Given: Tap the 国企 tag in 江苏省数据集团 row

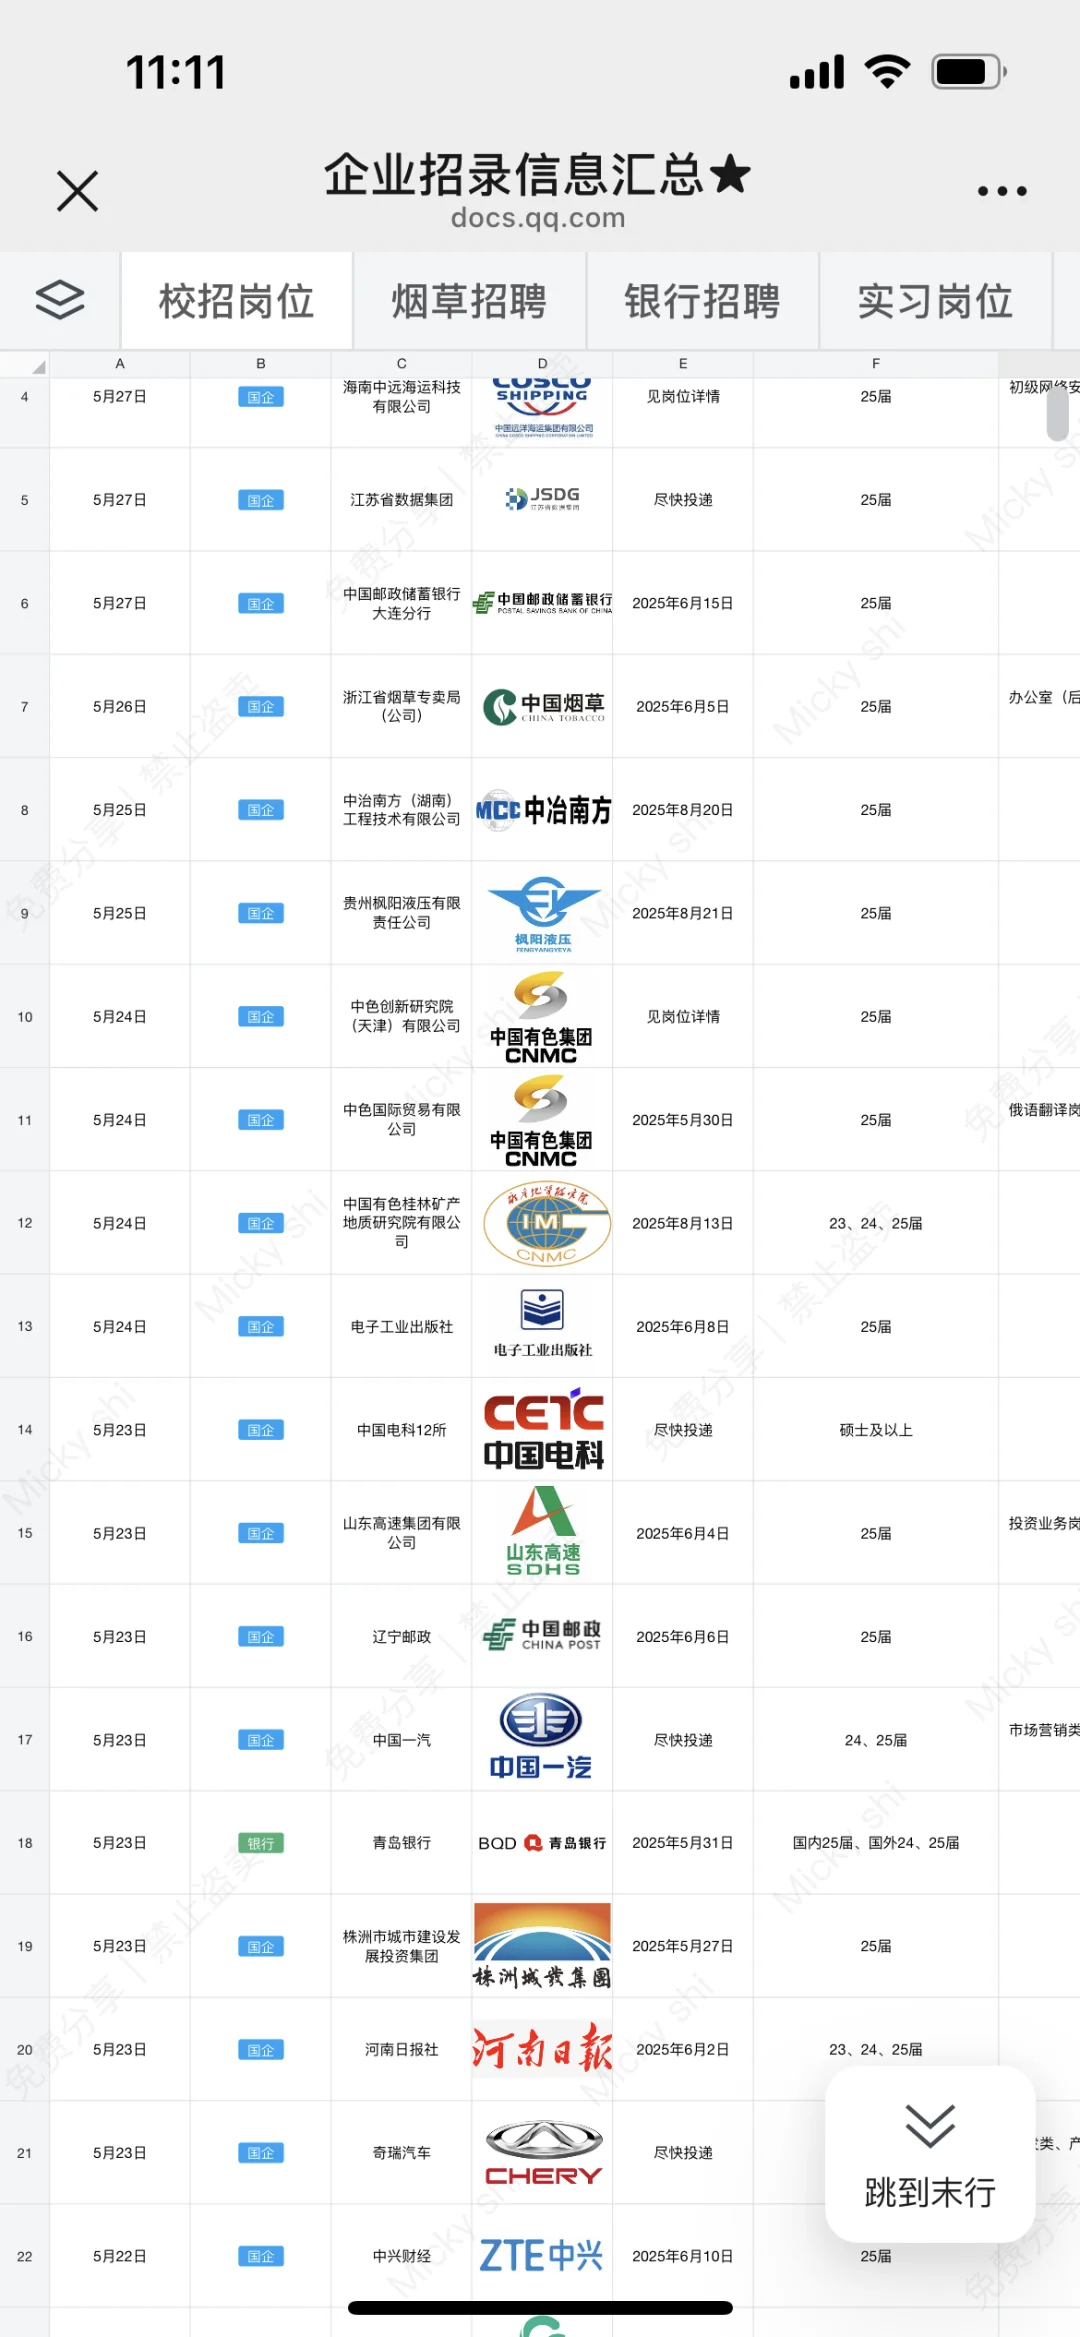Looking at the screenshot, I should [x=261, y=500].
